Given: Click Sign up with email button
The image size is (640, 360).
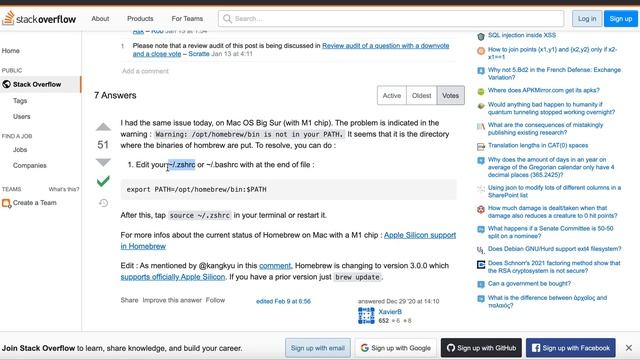Looking at the screenshot, I should click(x=318, y=348).
